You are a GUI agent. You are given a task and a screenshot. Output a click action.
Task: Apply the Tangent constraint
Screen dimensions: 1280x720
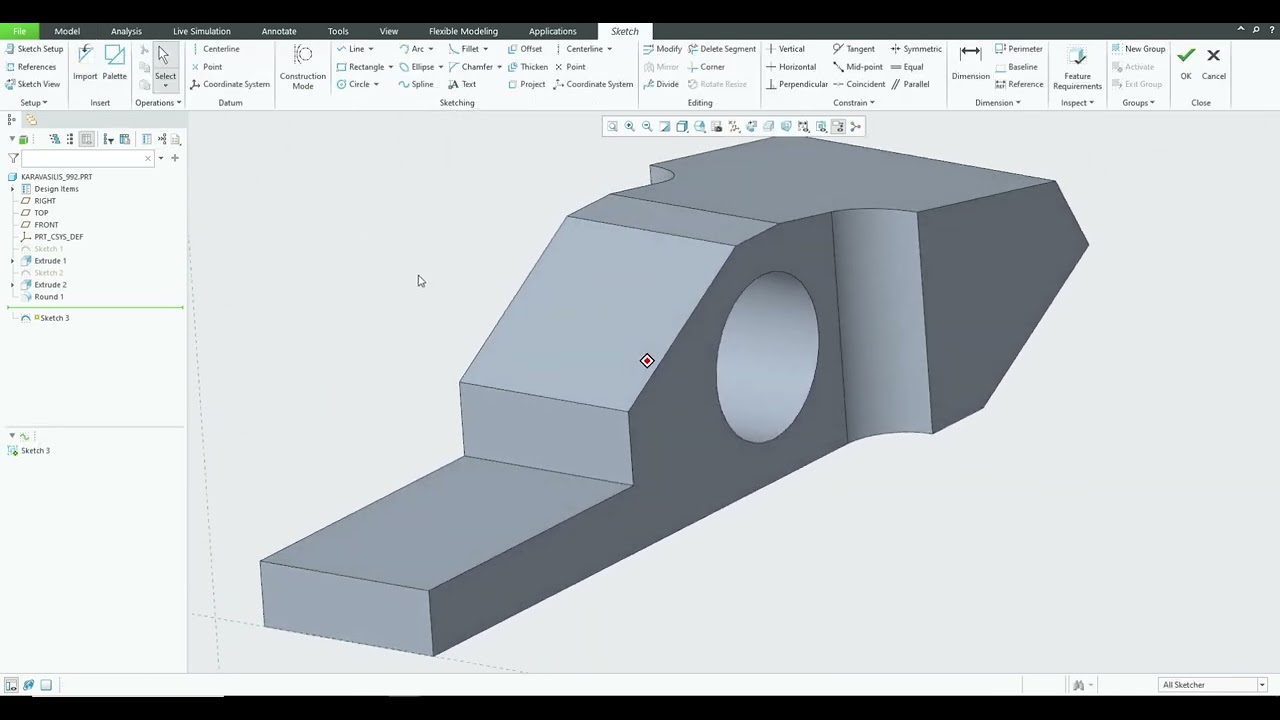pyautogui.click(x=853, y=49)
